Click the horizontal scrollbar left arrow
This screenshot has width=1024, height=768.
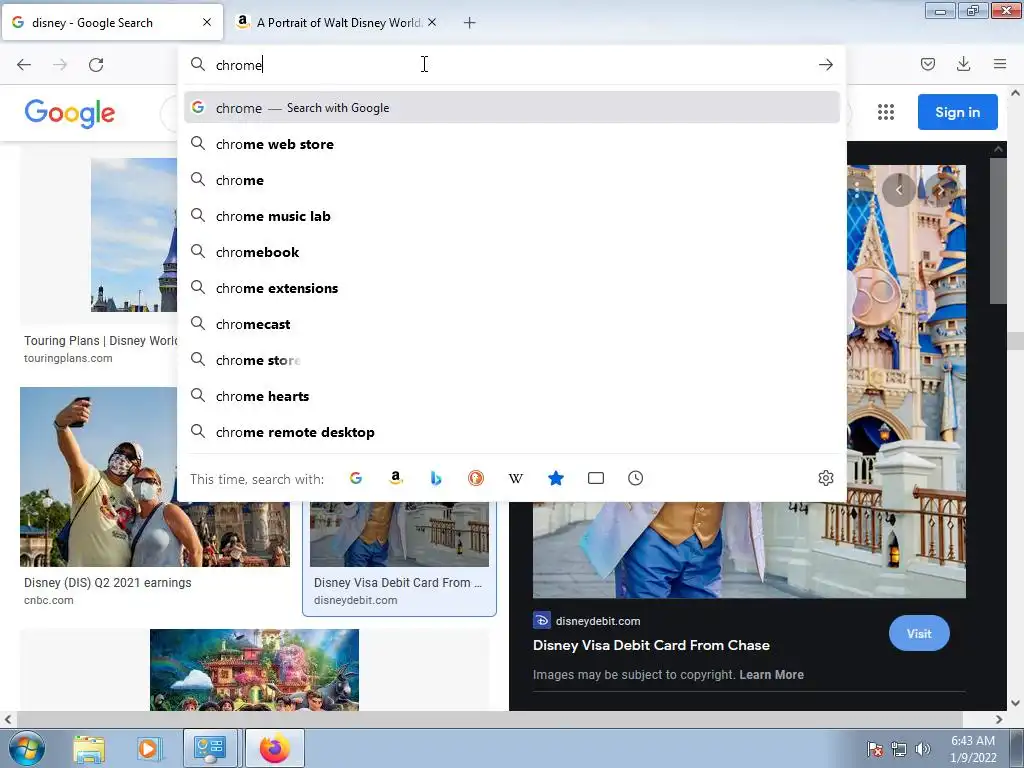point(7,719)
